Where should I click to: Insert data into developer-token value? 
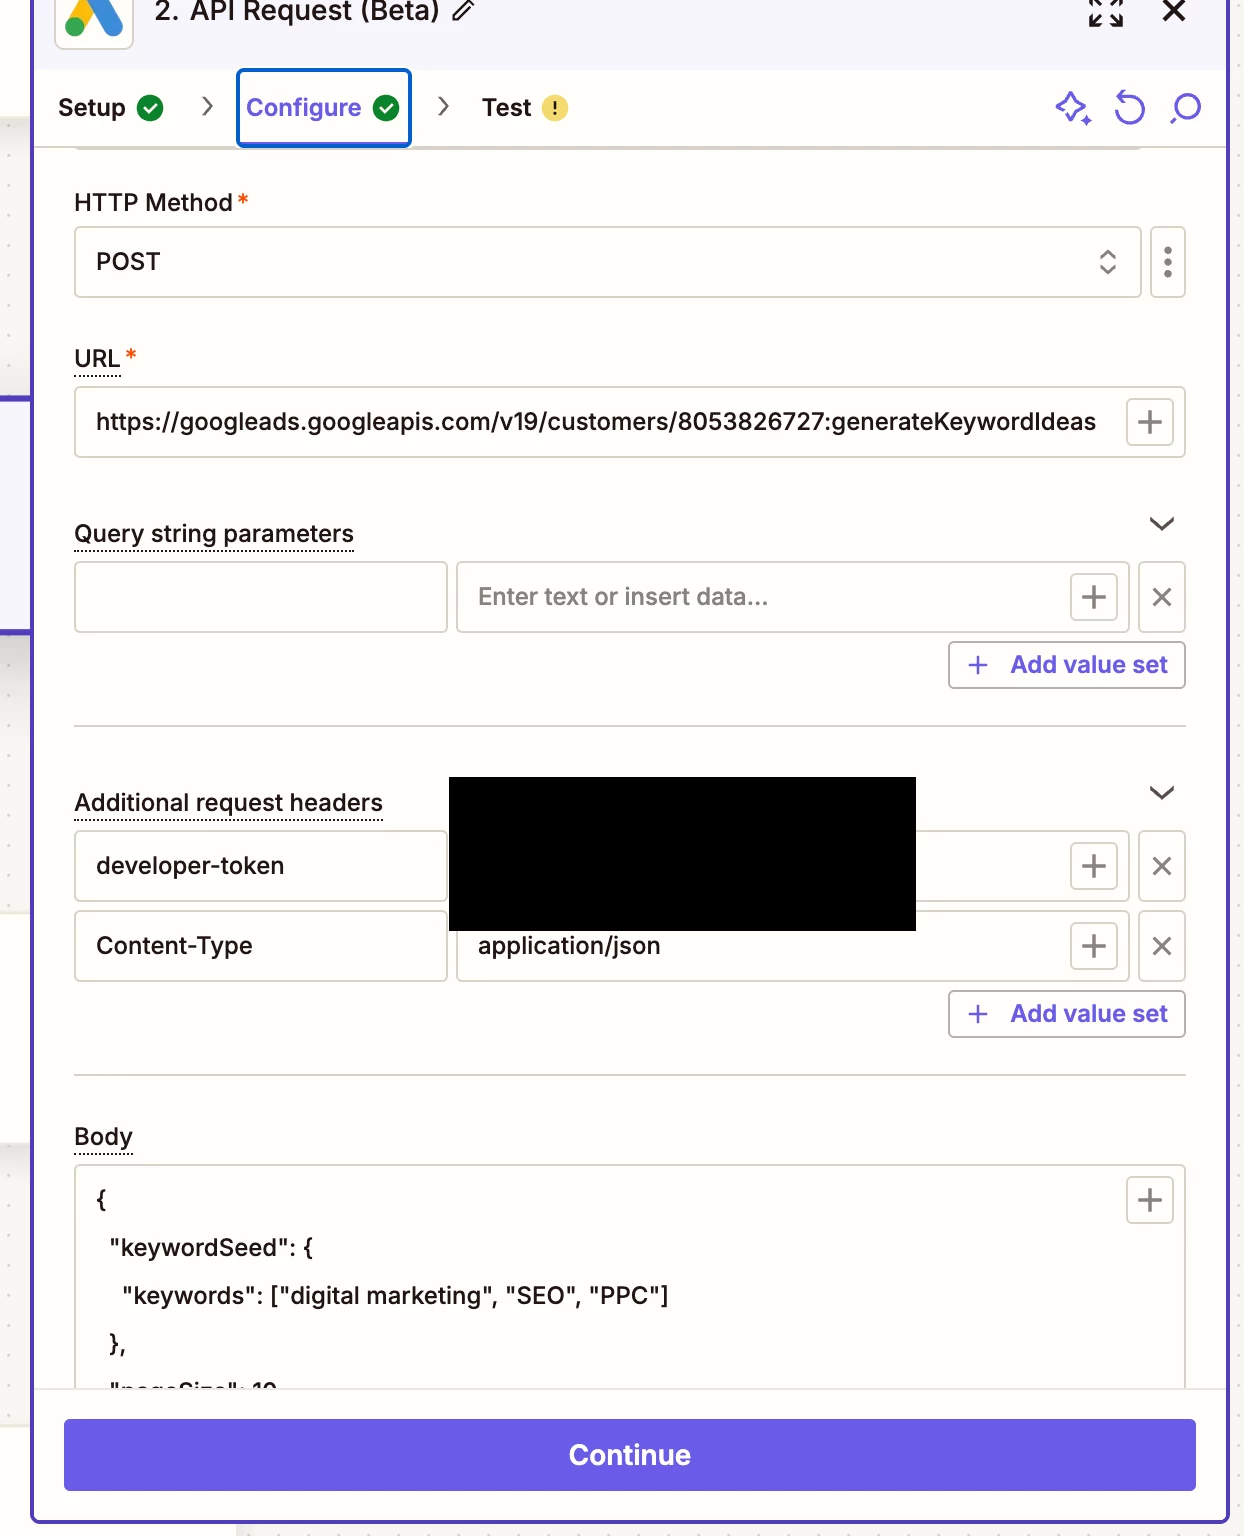tap(1094, 866)
